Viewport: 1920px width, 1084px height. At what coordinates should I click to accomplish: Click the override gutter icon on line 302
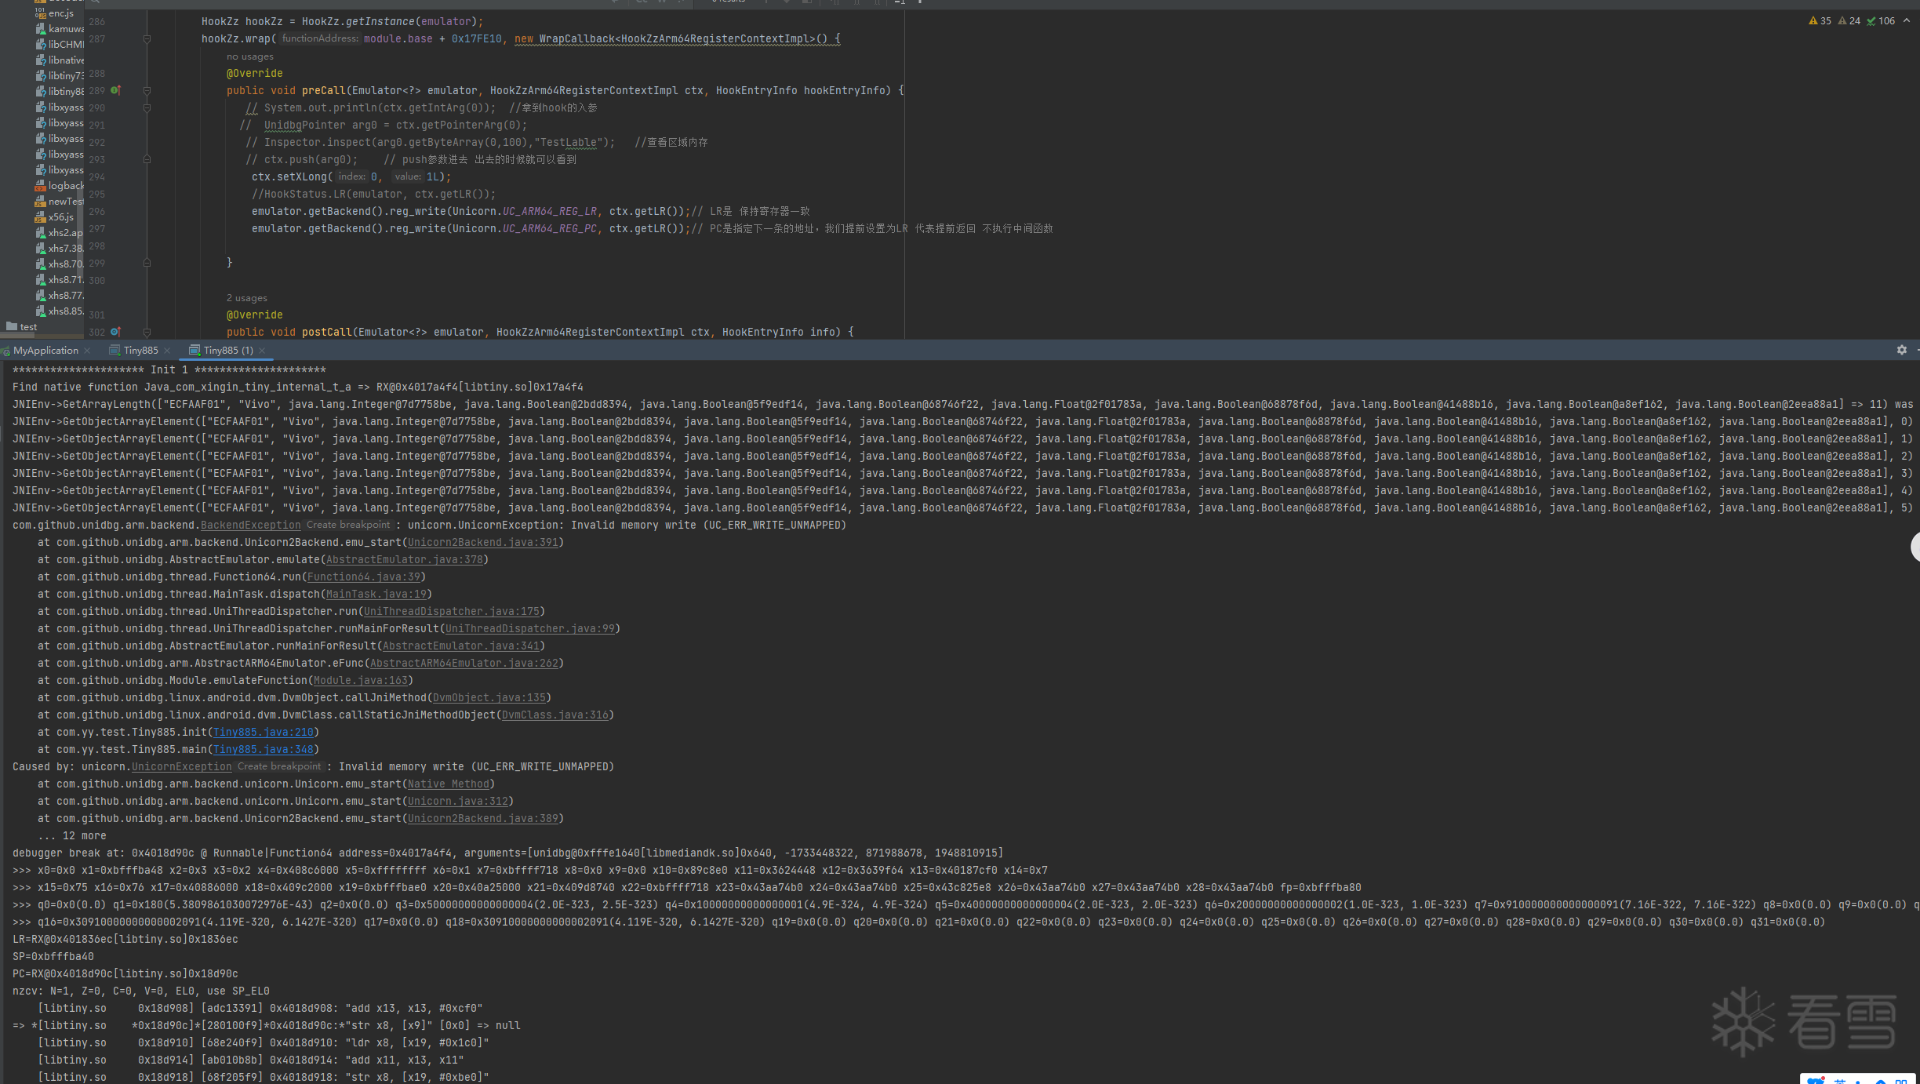(x=115, y=332)
